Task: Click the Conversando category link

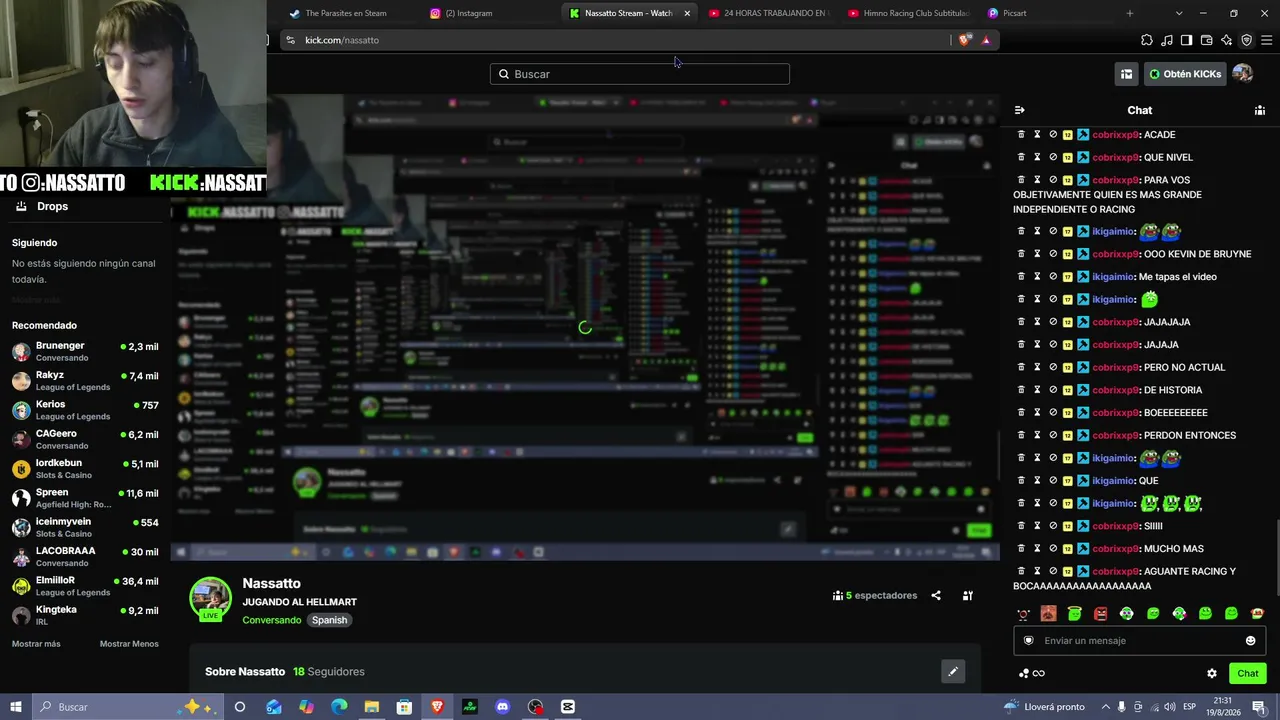Action: [x=272, y=620]
